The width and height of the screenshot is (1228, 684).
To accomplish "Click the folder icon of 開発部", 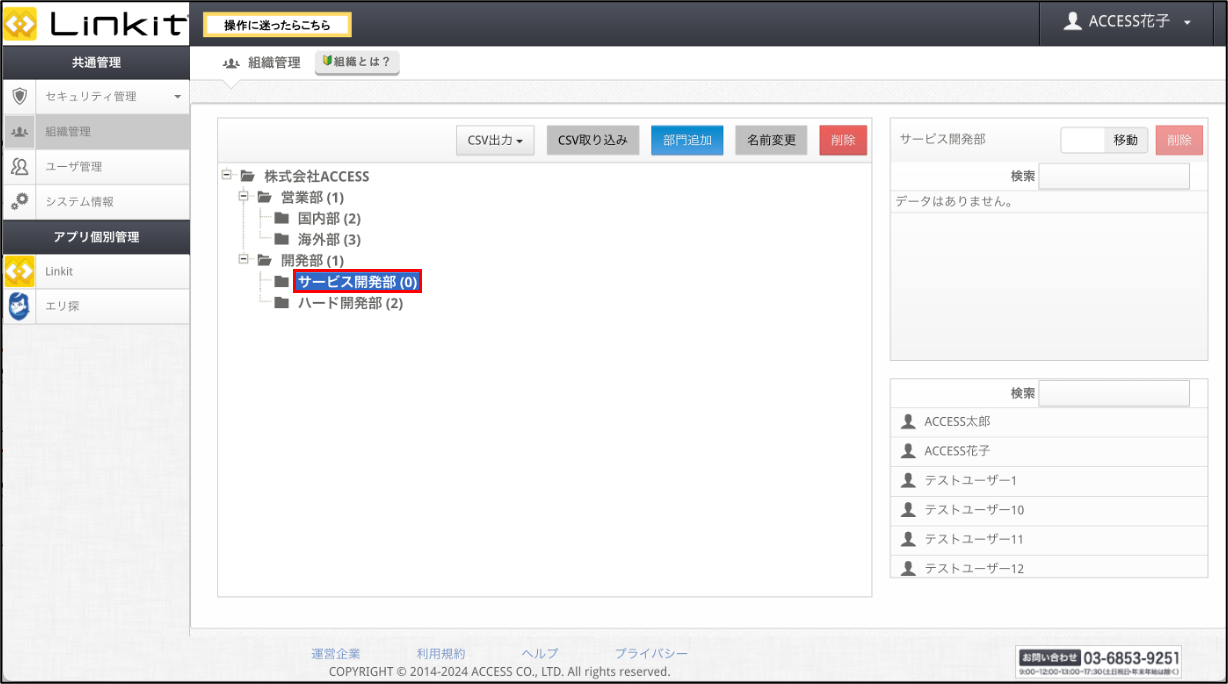I will (x=264, y=260).
